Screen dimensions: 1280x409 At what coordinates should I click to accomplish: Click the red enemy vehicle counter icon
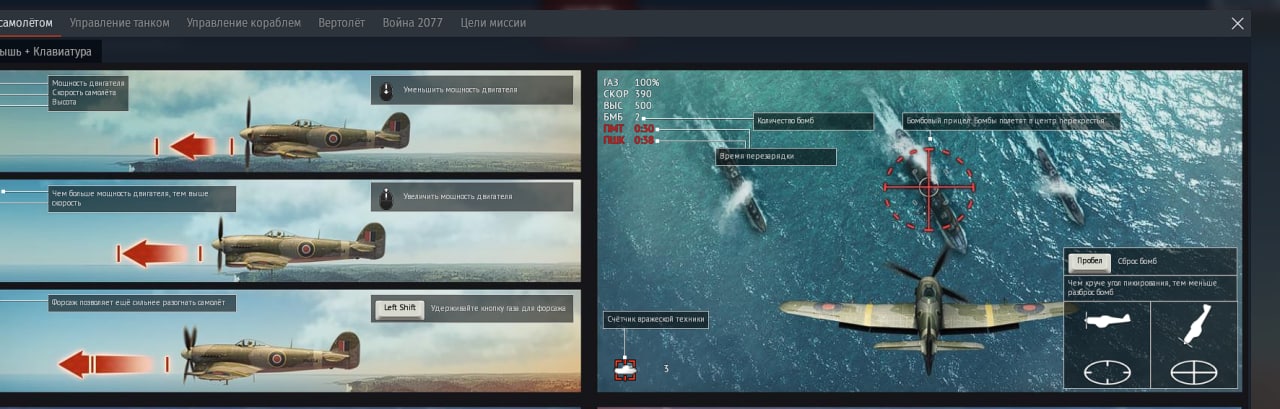[x=626, y=368]
